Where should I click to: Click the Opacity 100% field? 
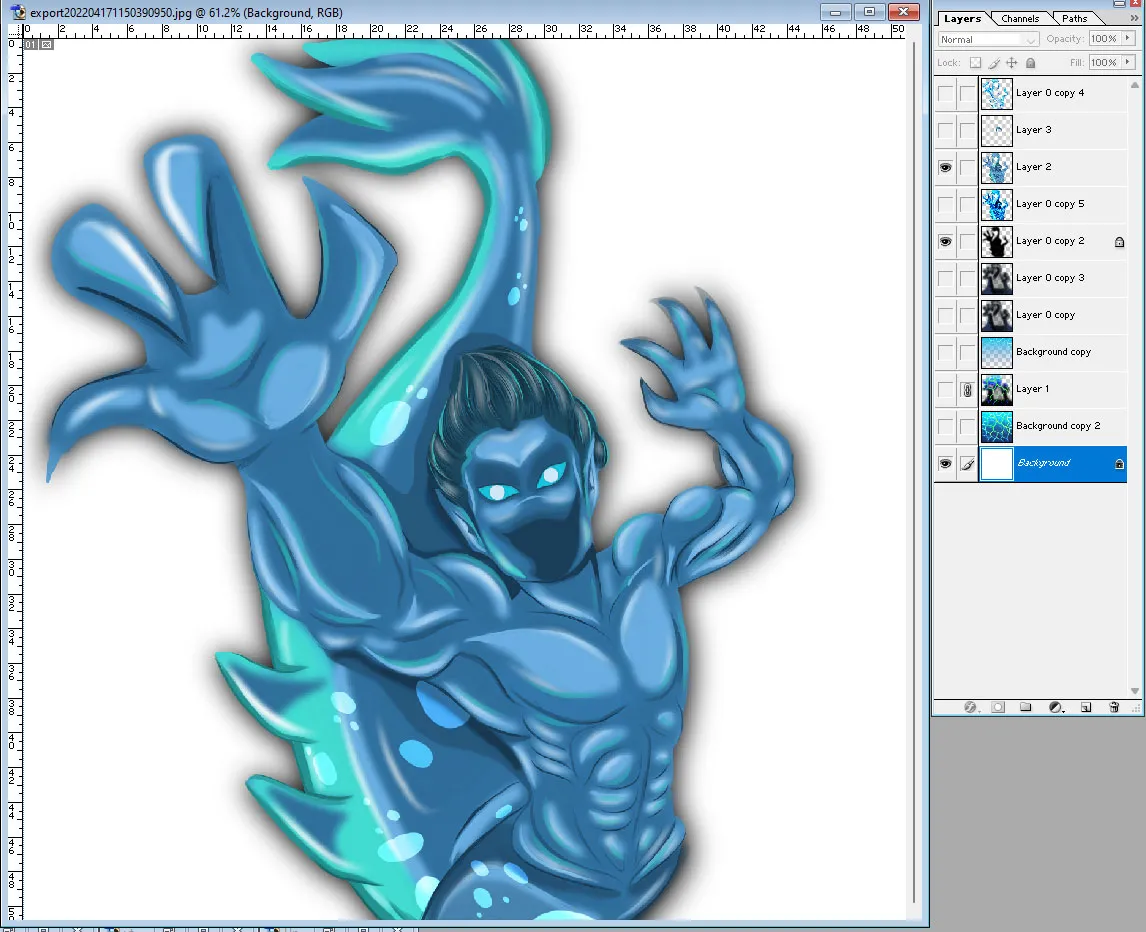coord(1104,39)
